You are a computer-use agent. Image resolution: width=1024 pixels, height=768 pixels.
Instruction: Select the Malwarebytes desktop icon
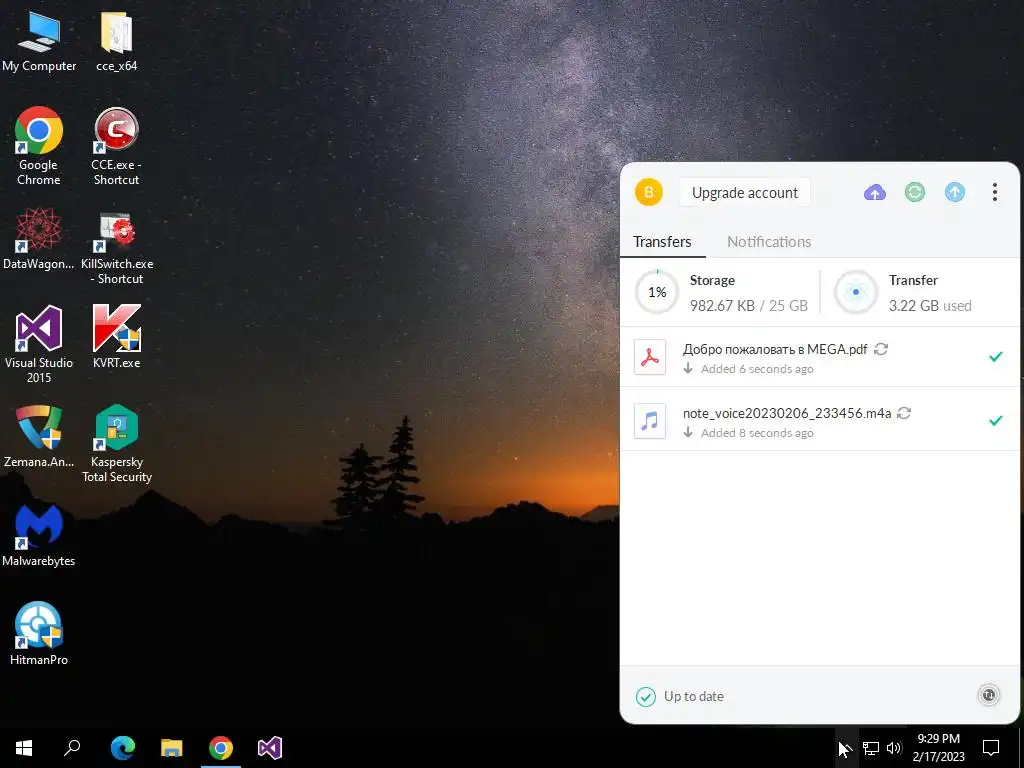point(39,536)
